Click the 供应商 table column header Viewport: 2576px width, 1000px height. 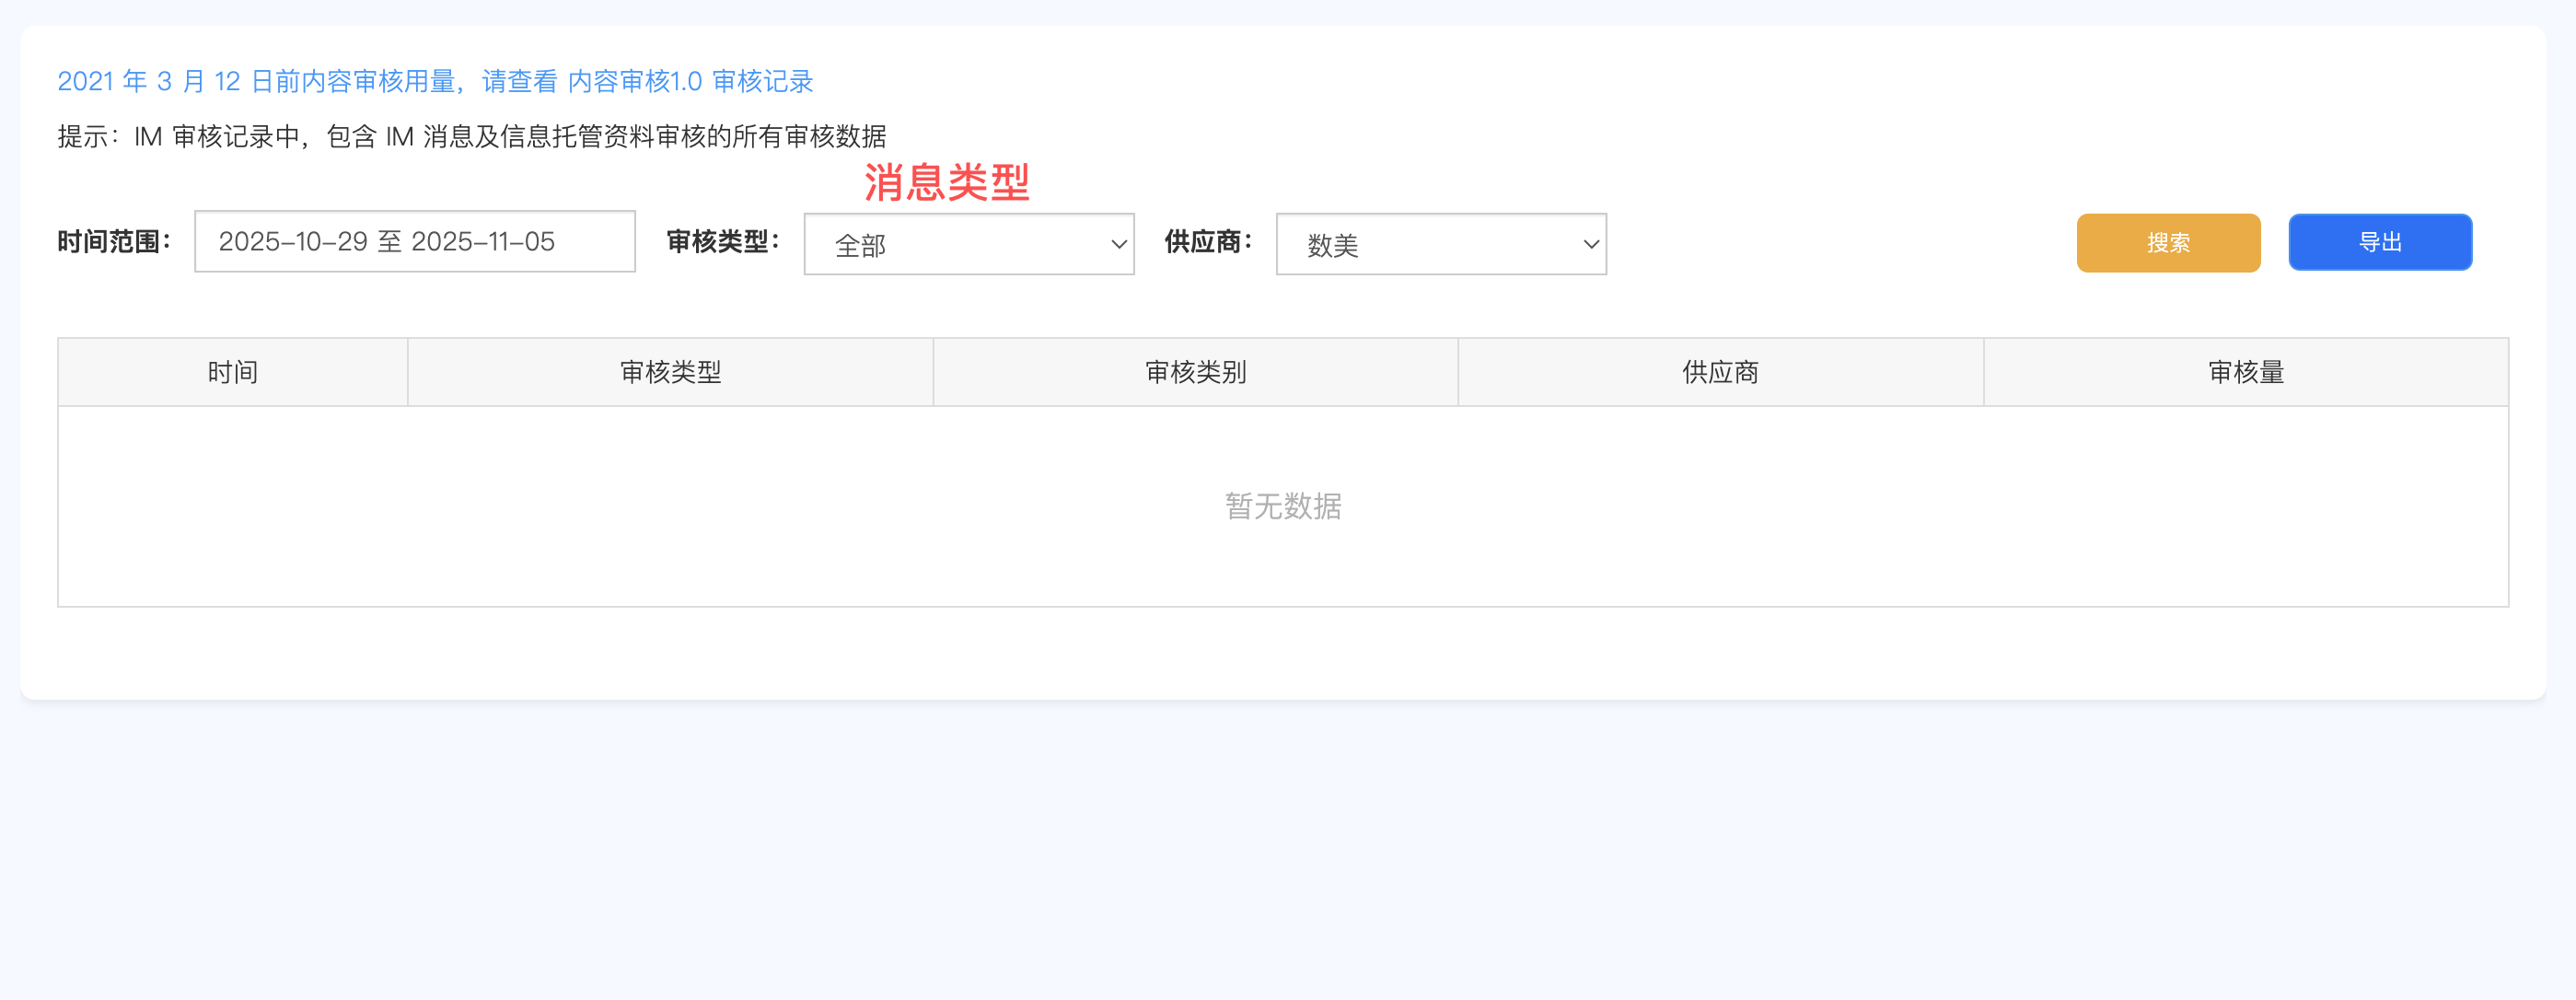(1720, 372)
